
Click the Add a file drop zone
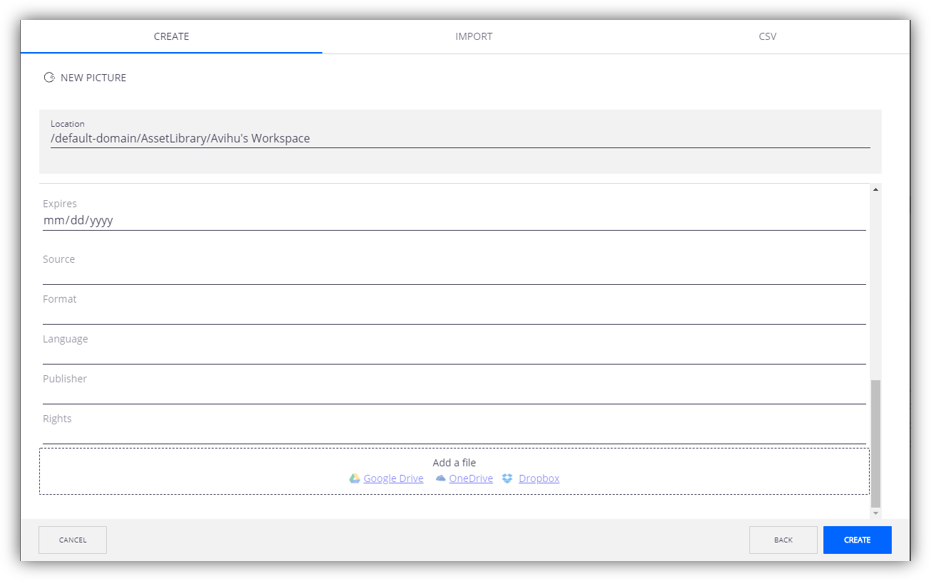coord(454,461)
